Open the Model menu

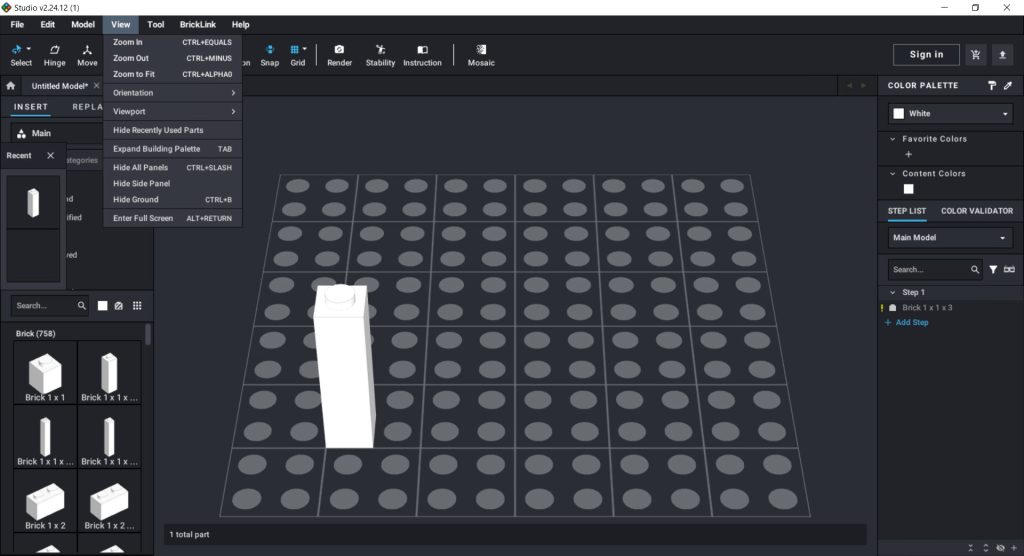point(83,25)
